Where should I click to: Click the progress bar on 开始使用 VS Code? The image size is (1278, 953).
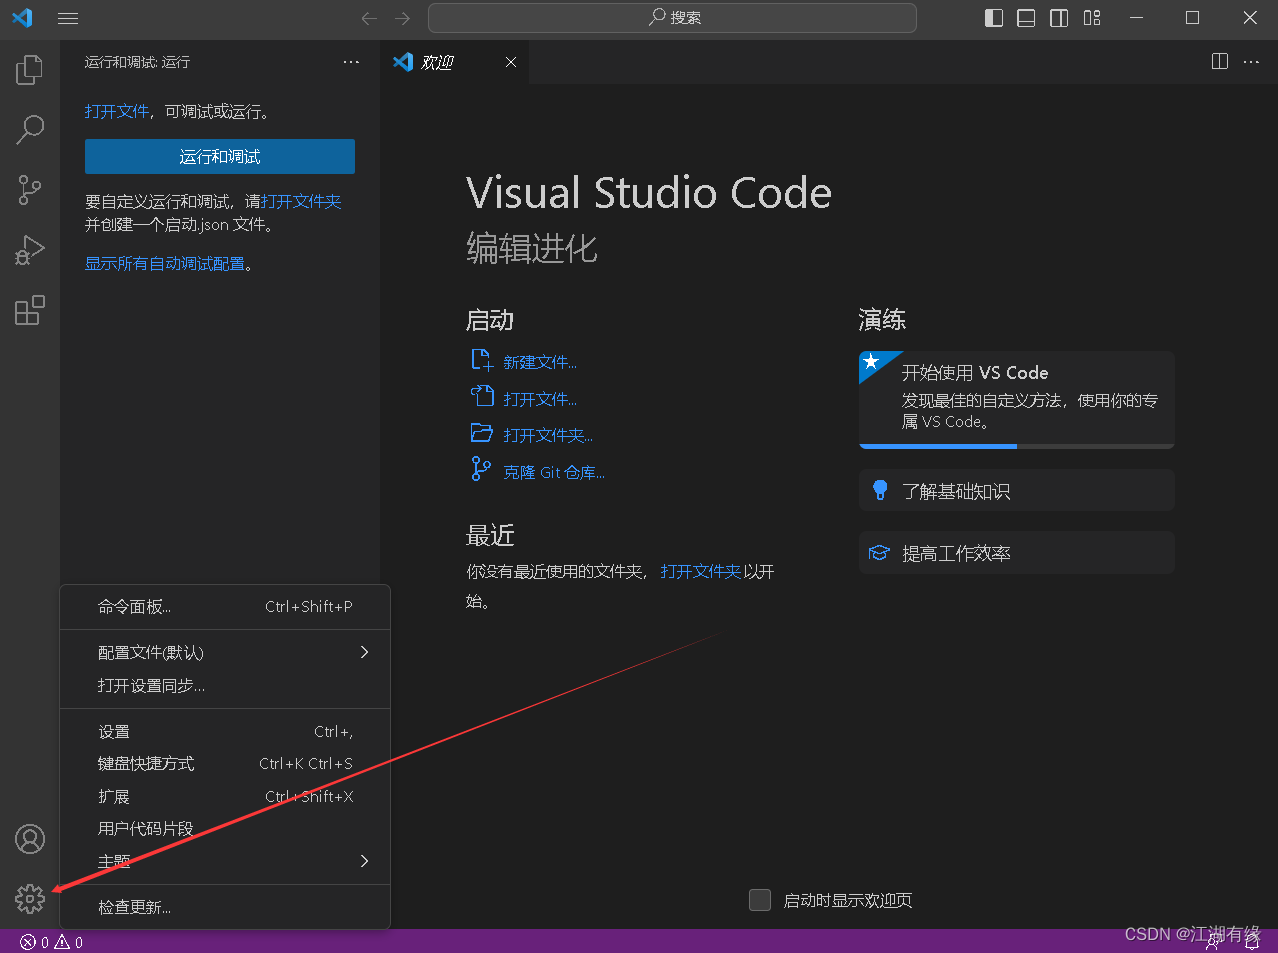coord(1016,446)
